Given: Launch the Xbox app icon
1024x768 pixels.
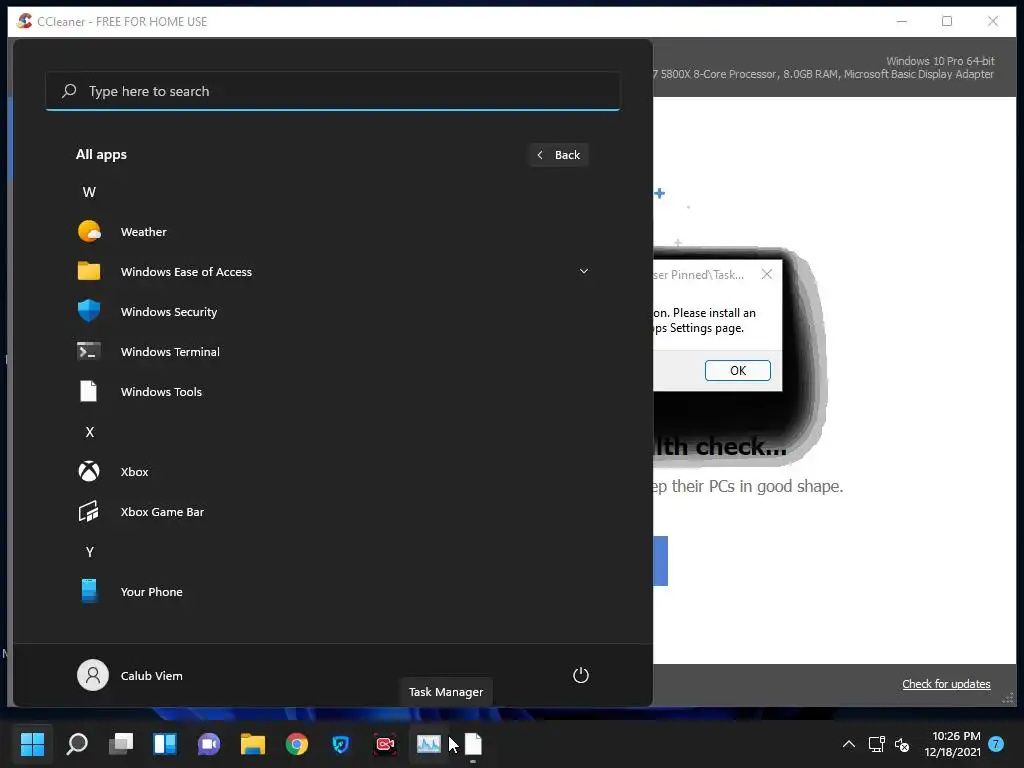Looking at the screenshot, I should pos(89,471).
